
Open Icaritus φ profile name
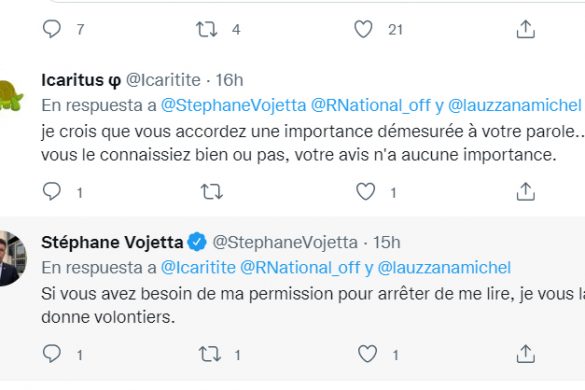tap(81, 80)
